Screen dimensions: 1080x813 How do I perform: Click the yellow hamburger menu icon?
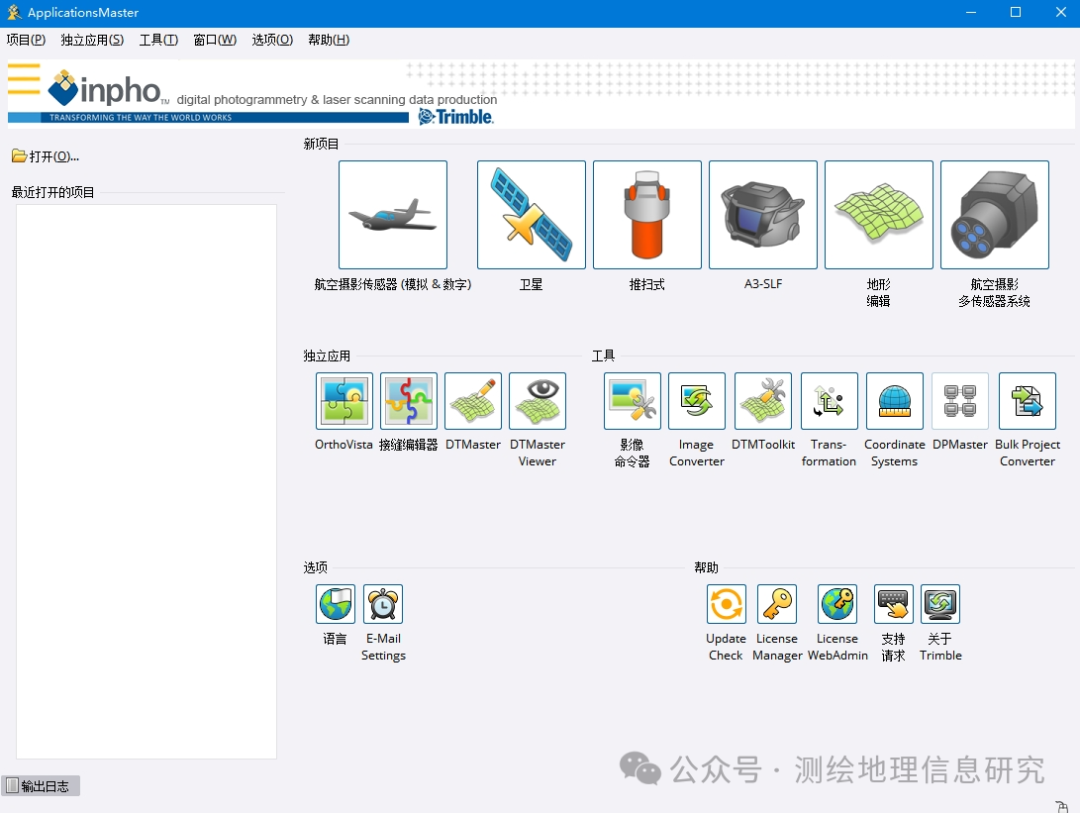pos(24,79)
